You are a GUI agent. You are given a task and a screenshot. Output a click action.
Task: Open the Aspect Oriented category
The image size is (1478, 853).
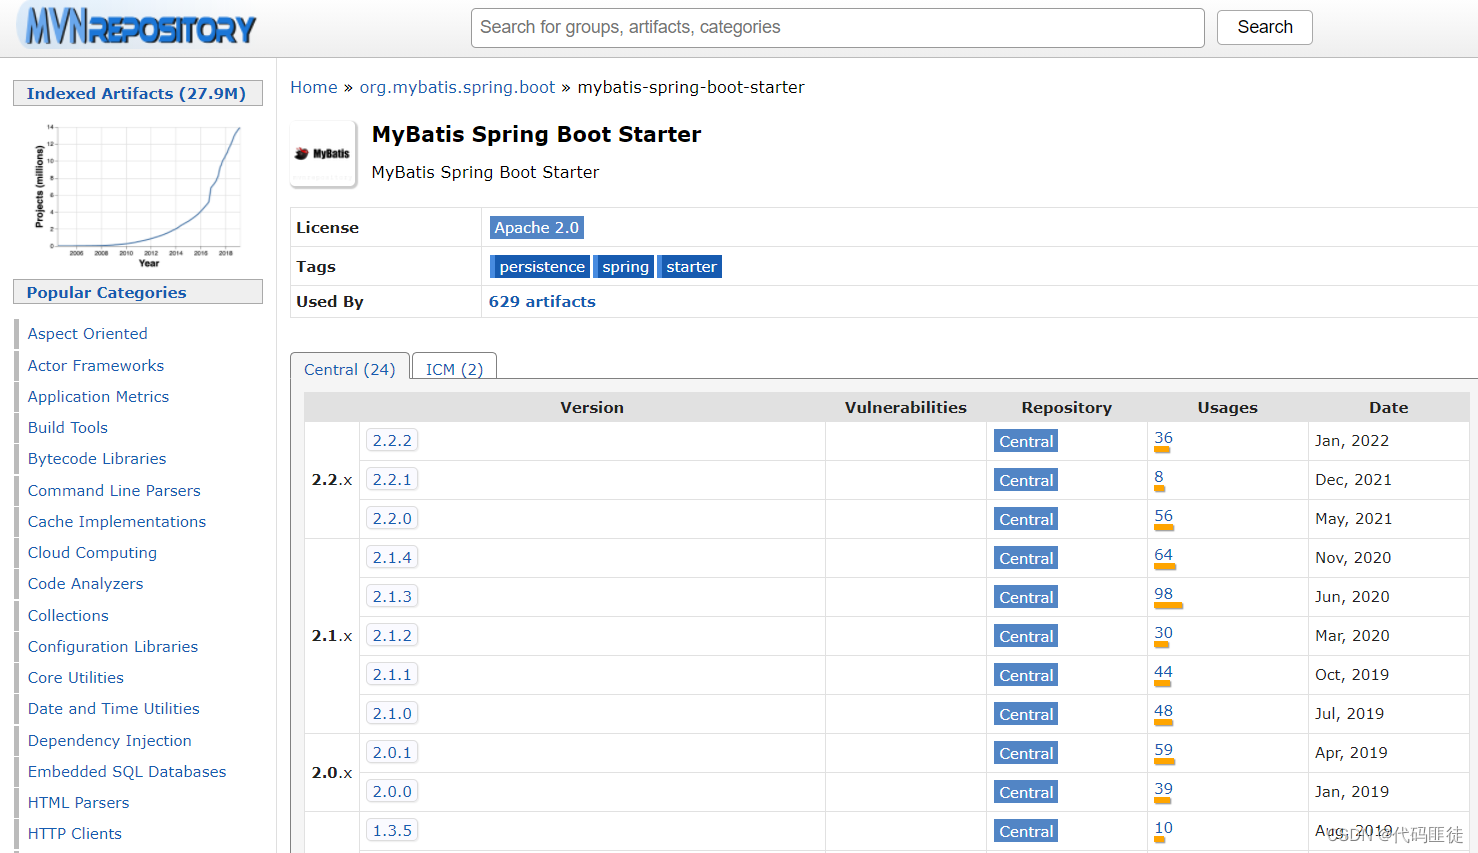point(87,334)
